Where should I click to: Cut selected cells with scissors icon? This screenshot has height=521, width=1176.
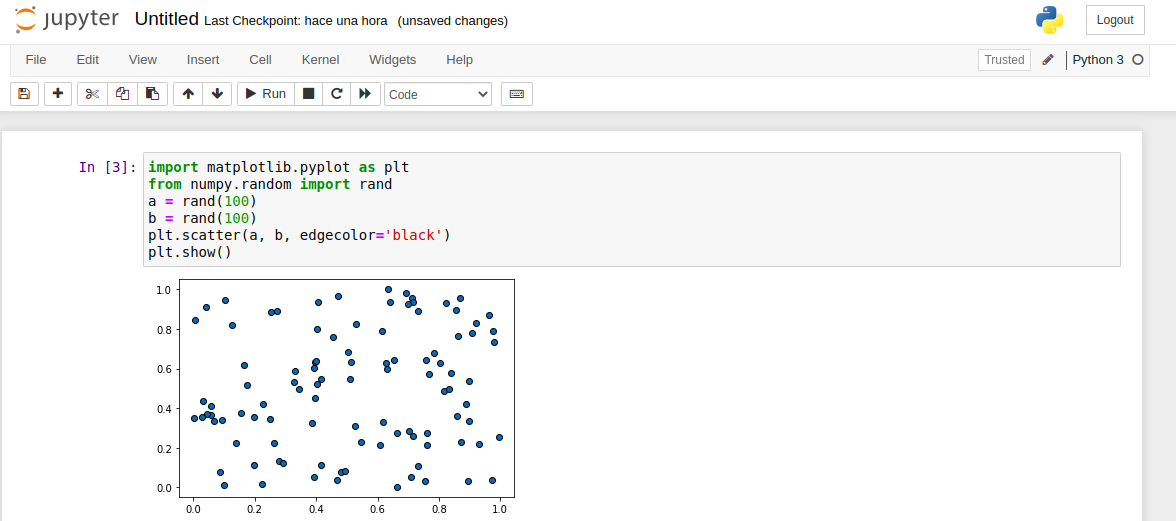(x=92, y=94)
